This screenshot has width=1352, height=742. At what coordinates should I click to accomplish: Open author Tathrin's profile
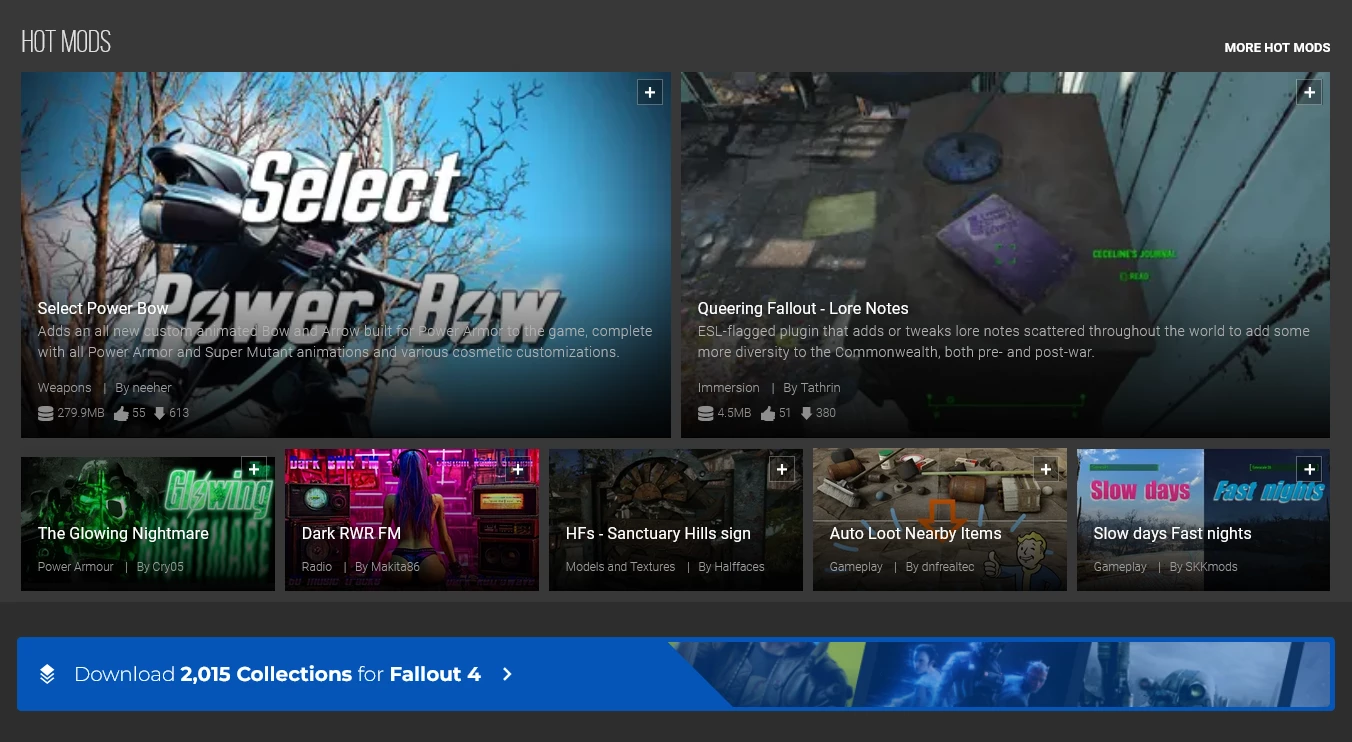coord(820,388)
